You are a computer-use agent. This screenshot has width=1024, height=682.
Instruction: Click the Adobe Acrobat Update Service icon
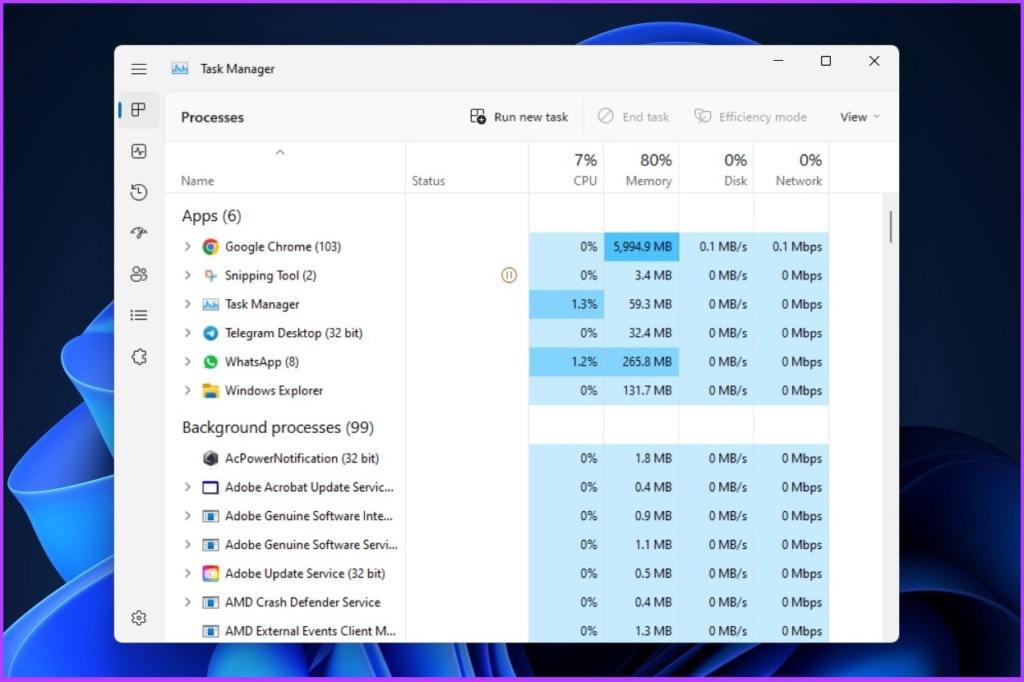point(210,487)
